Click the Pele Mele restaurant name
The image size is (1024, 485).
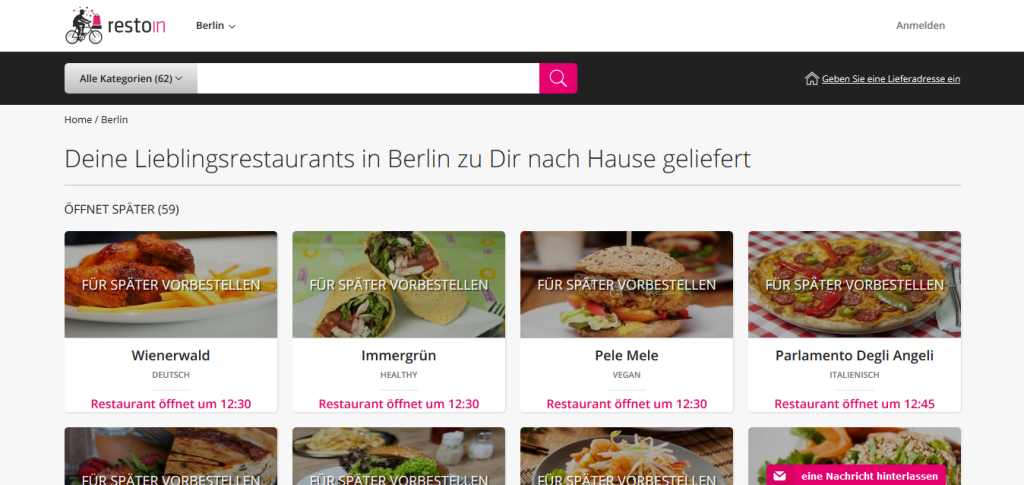pyautogui.click(x=626, y=356)
